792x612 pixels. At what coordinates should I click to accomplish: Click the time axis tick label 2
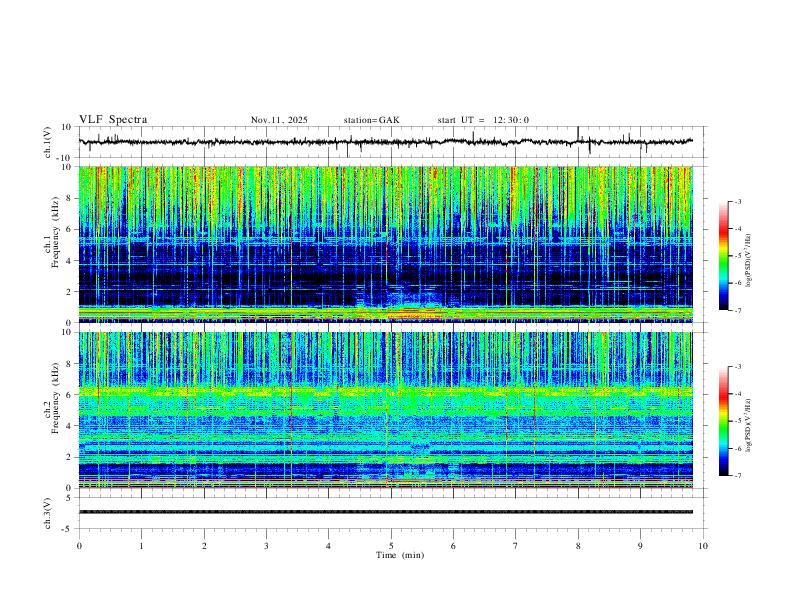(x=204, y=546)
